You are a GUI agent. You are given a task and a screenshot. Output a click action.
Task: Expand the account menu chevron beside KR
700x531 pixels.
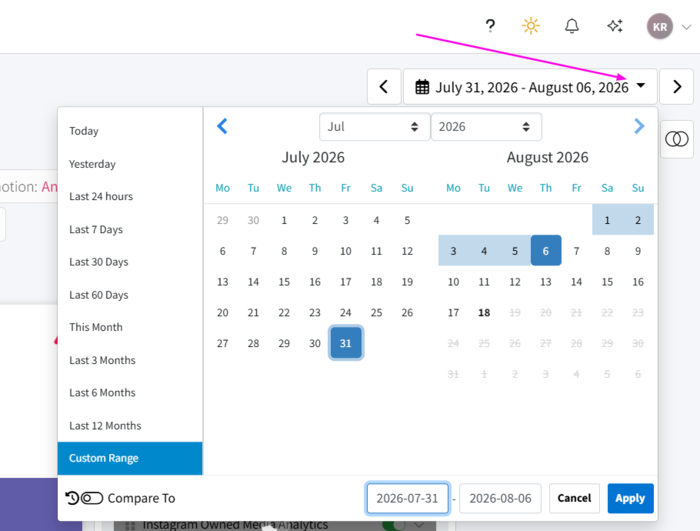[x=686, y=27]
